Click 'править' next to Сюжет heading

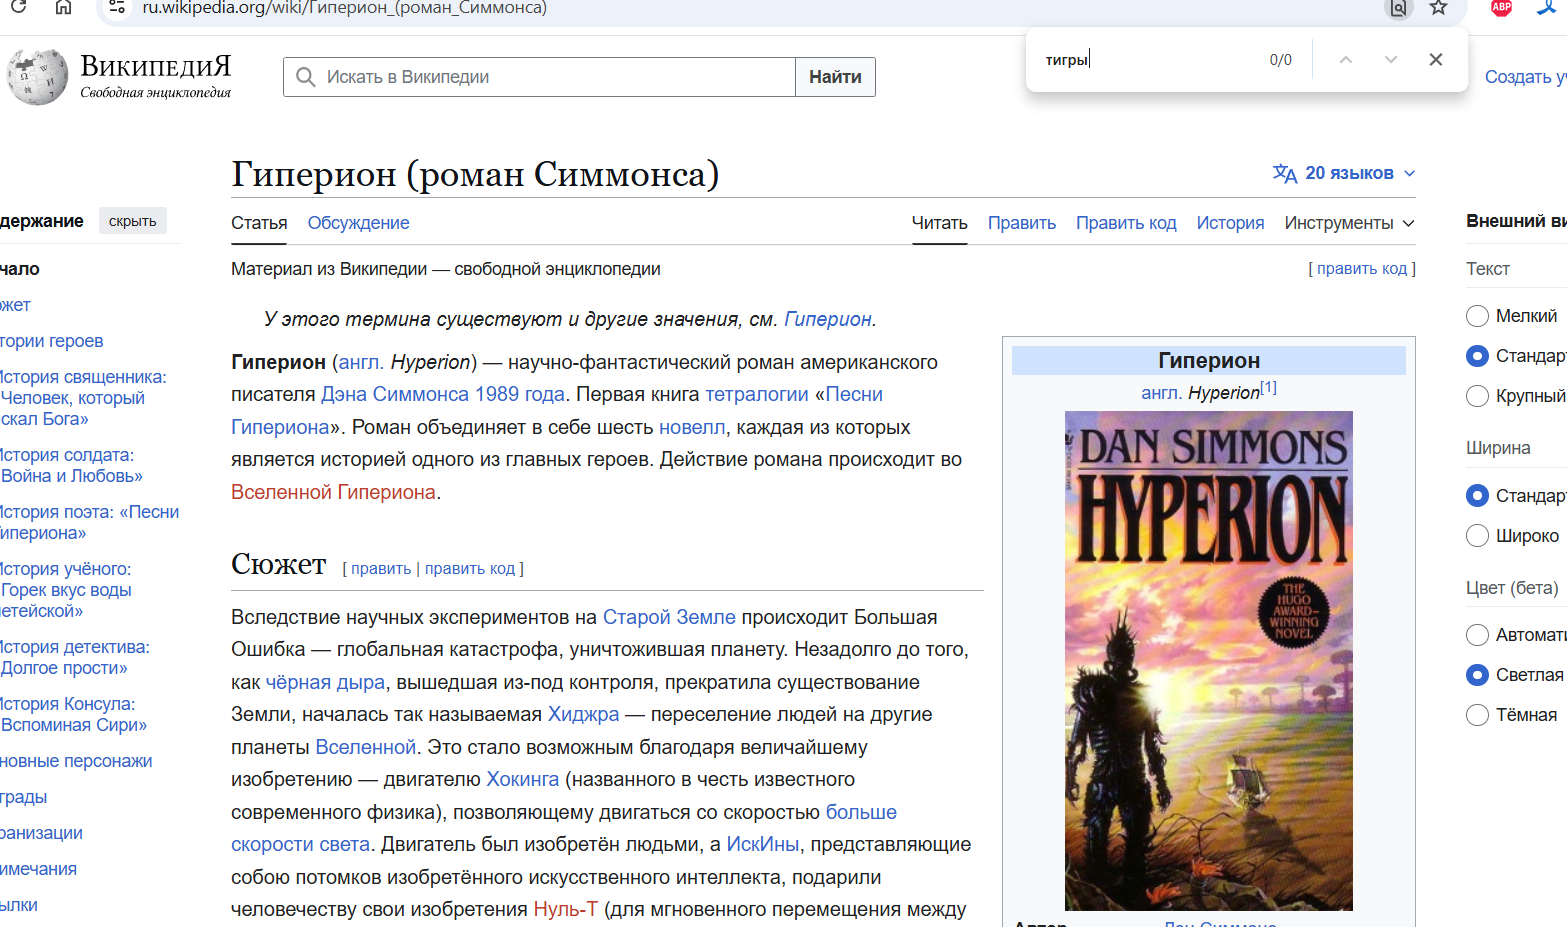coord(381,569)
